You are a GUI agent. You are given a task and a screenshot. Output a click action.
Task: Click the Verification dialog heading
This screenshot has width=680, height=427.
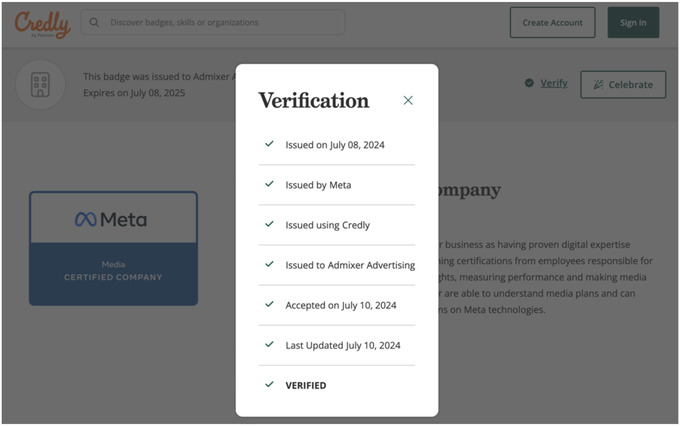[314, 100]
